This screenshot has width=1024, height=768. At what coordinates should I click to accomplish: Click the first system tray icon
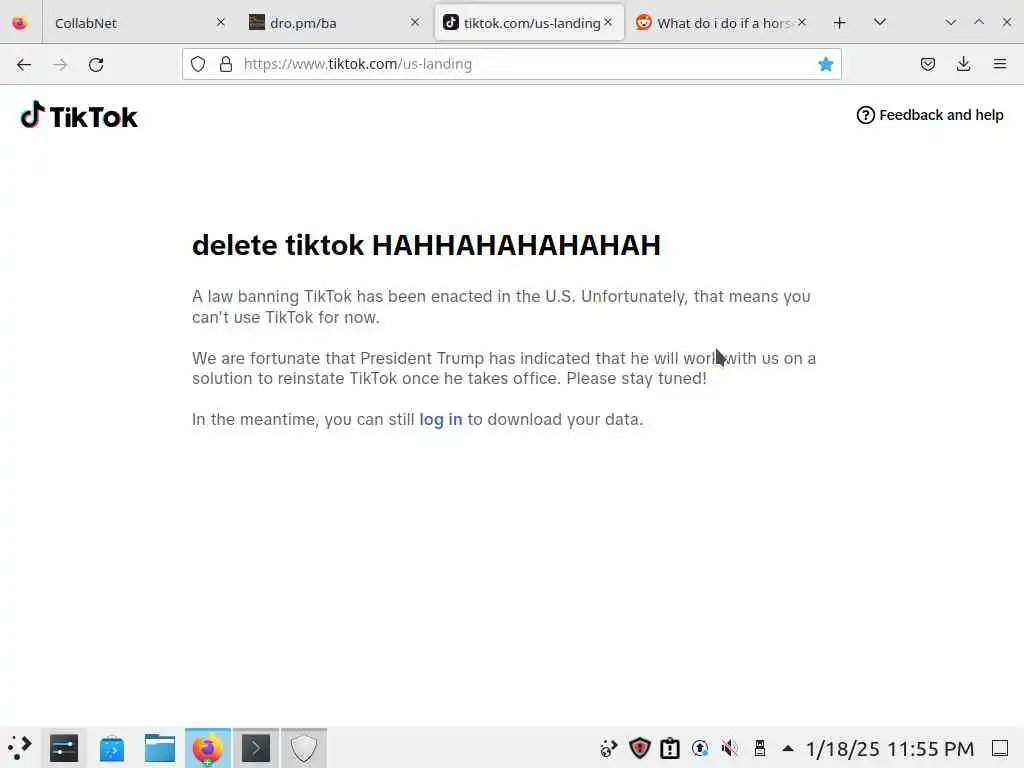click(609, 748)
